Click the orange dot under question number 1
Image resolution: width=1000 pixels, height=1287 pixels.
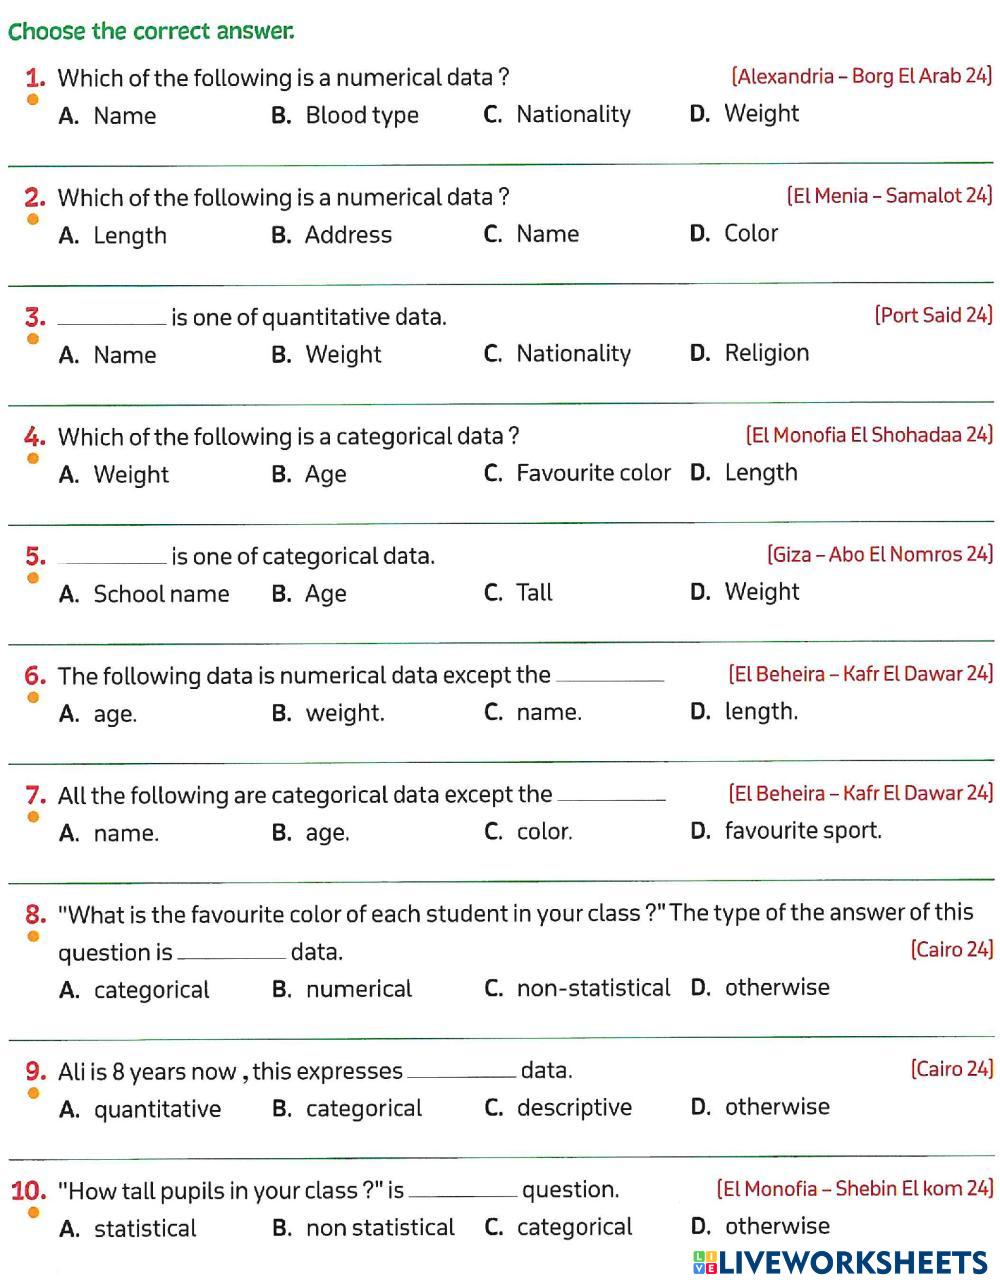pos(32,100)
